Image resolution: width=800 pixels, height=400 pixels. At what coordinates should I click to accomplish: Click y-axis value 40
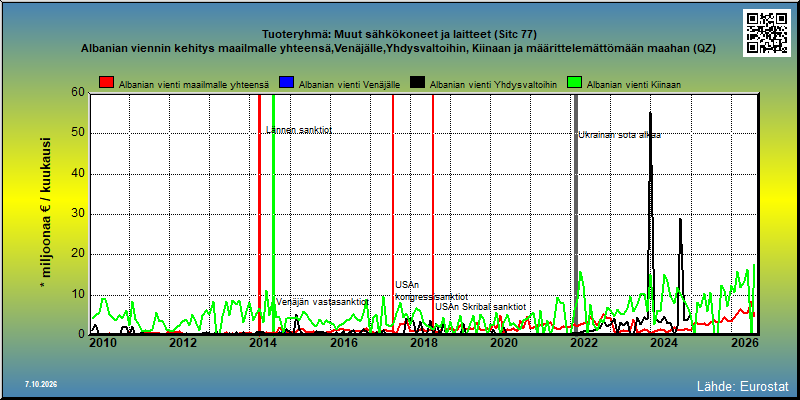[77, 174]
